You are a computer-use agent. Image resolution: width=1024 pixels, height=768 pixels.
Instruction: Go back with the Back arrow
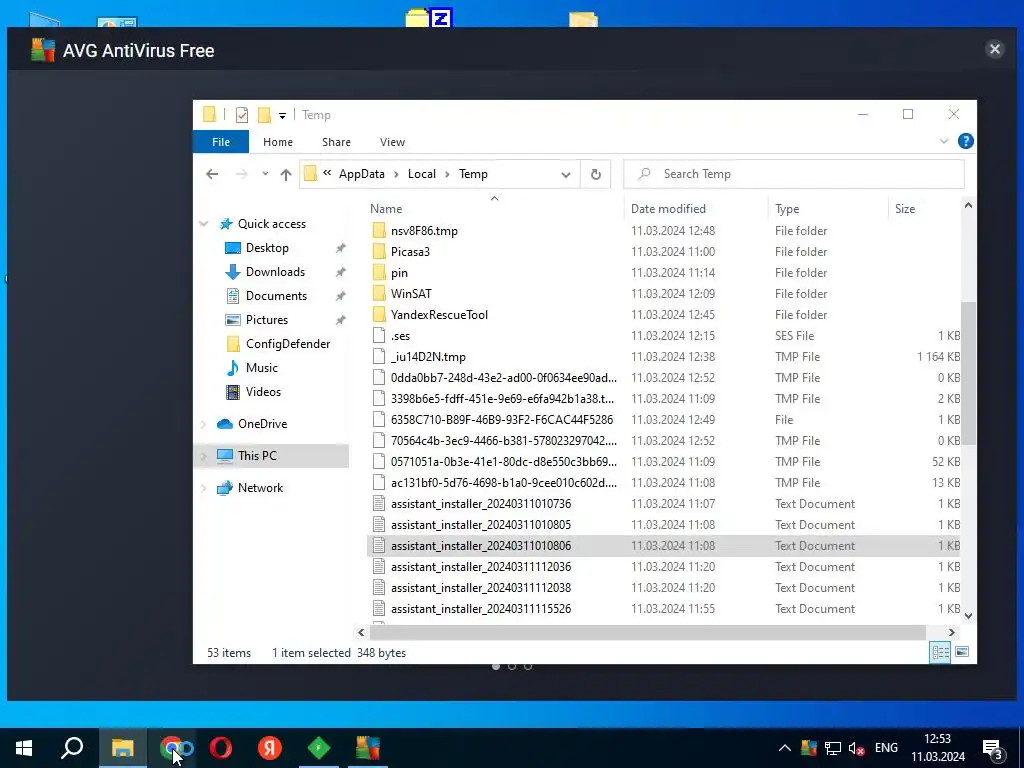212,174
